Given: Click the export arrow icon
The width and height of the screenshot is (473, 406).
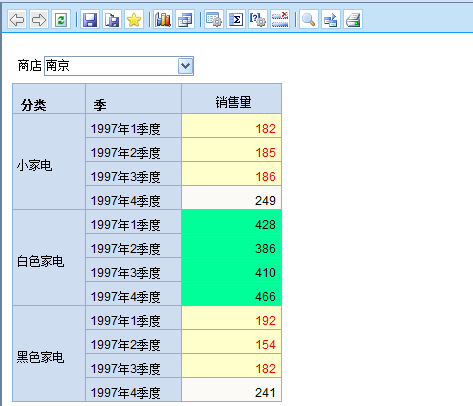Looking at the screenshot, I should pos(331,19).
